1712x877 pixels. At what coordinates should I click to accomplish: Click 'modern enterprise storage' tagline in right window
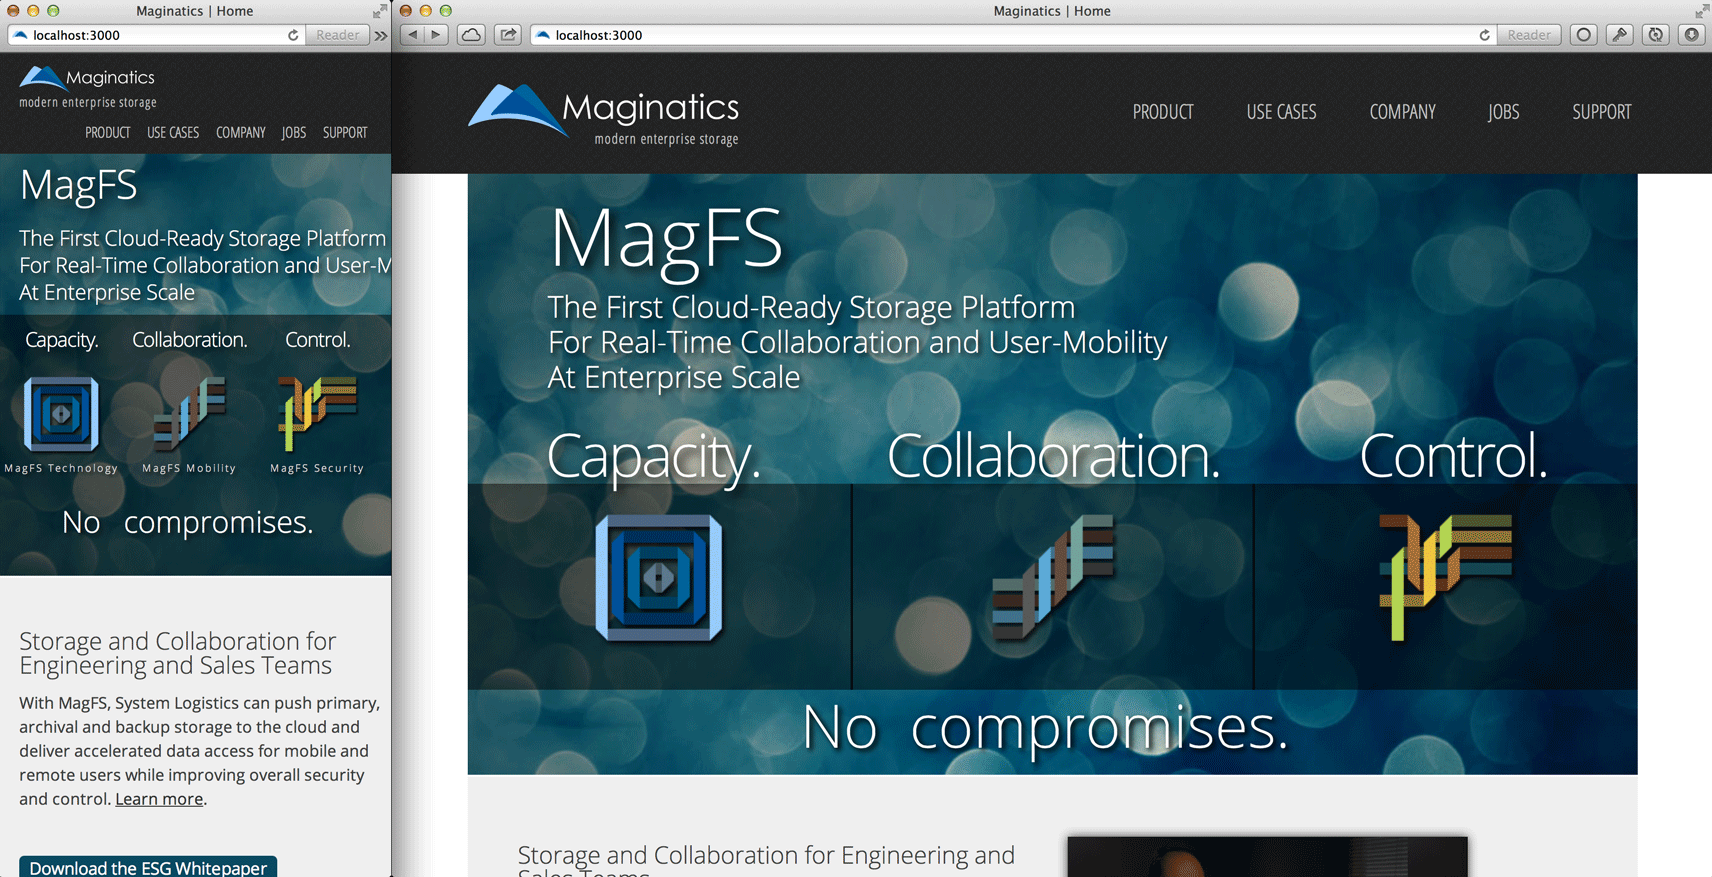666,139
